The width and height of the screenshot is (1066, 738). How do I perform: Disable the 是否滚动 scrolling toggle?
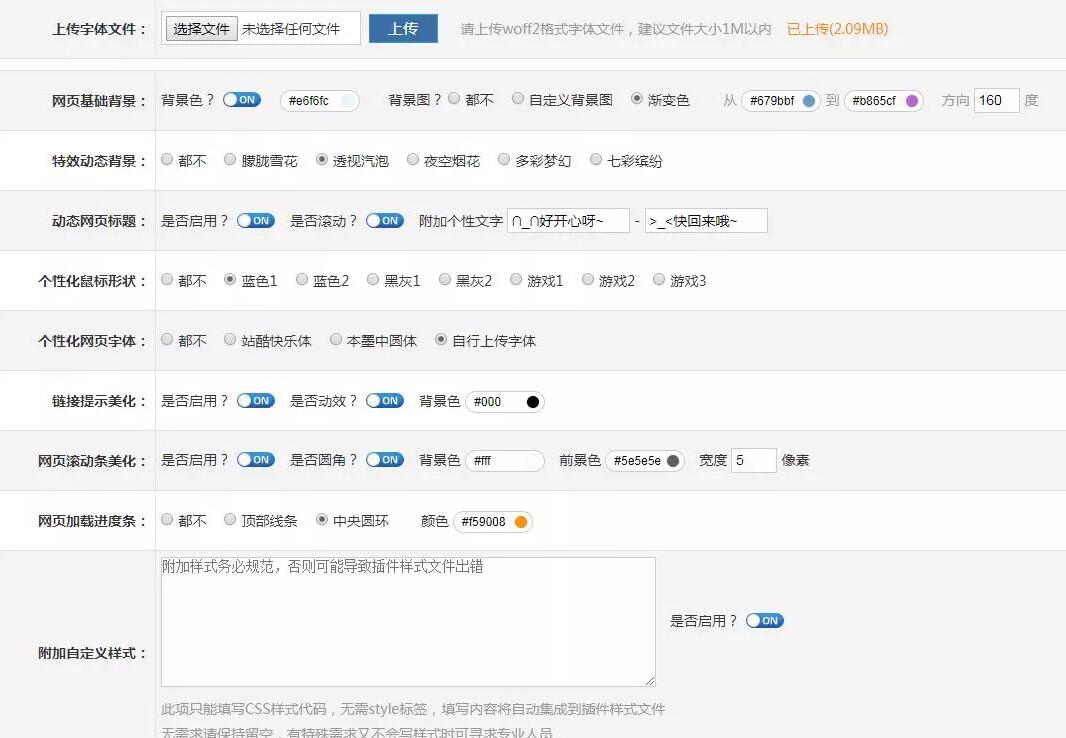384,220
